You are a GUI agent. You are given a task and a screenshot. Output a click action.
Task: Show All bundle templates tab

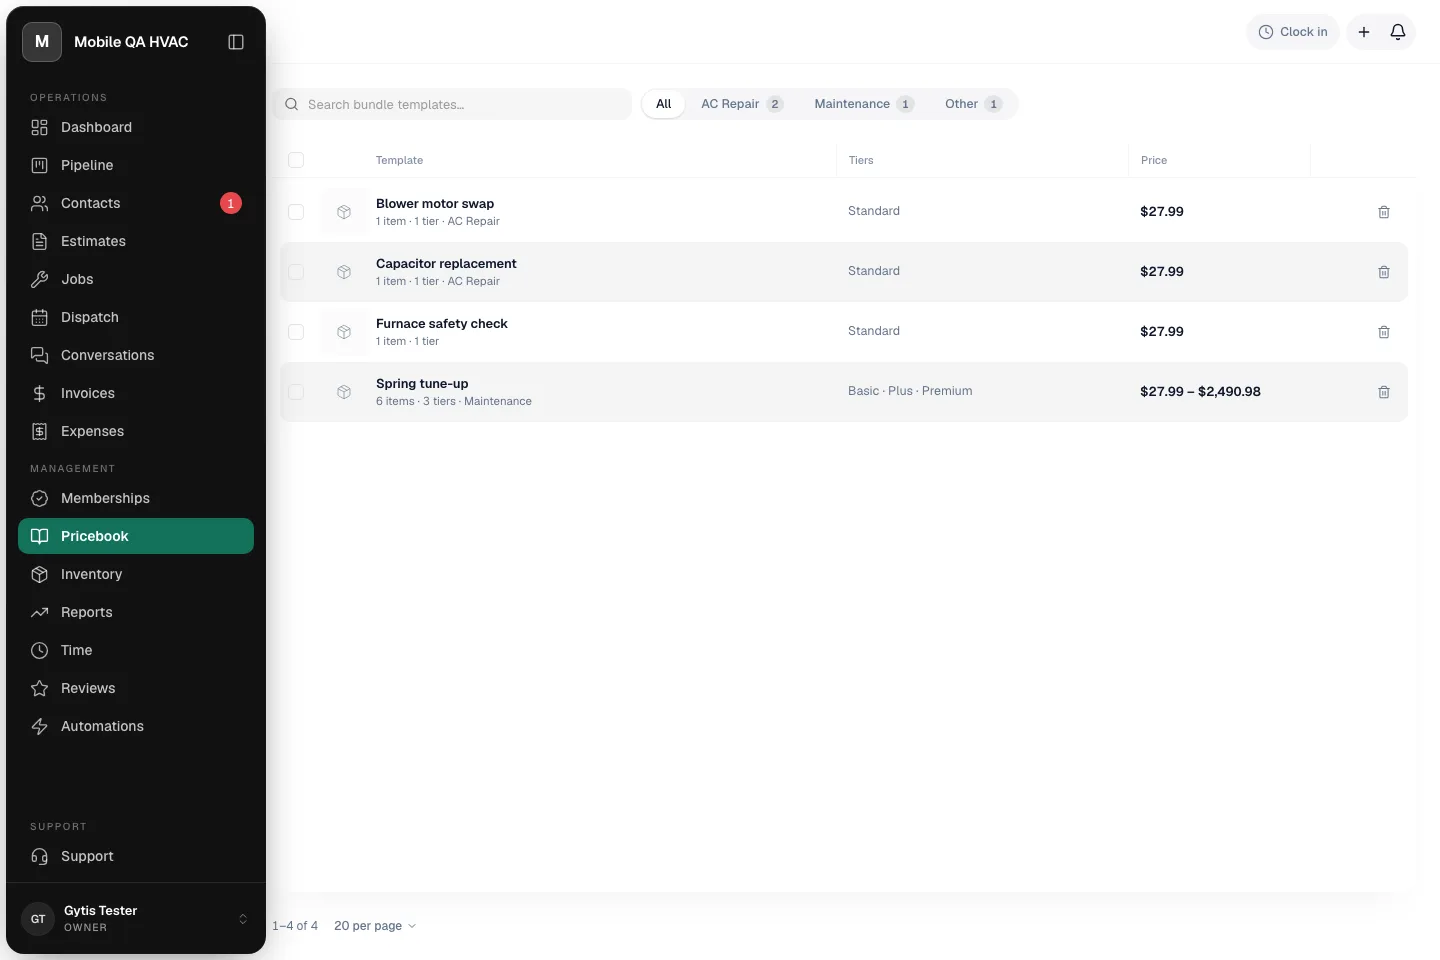tap(663, 104)
